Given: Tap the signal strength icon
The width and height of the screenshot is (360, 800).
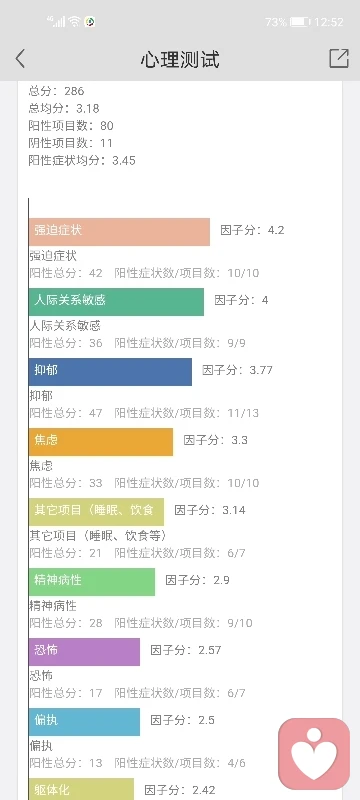Looking at the screenshot, I should [x=56, y=21].
